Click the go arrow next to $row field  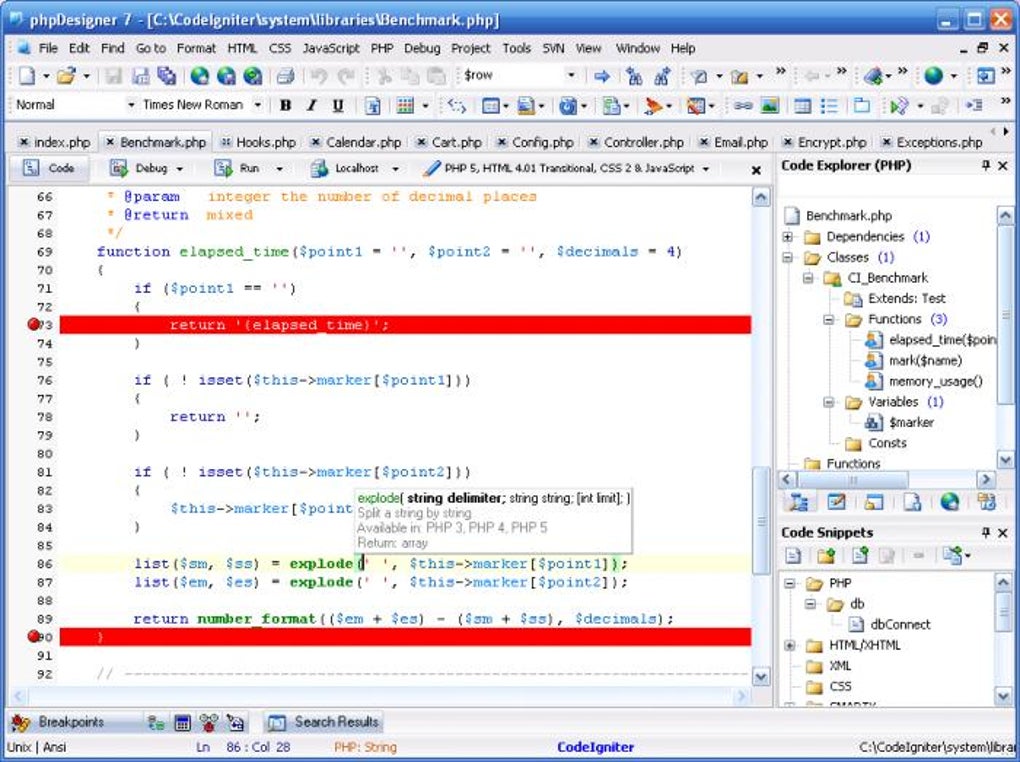coord(602,76)
